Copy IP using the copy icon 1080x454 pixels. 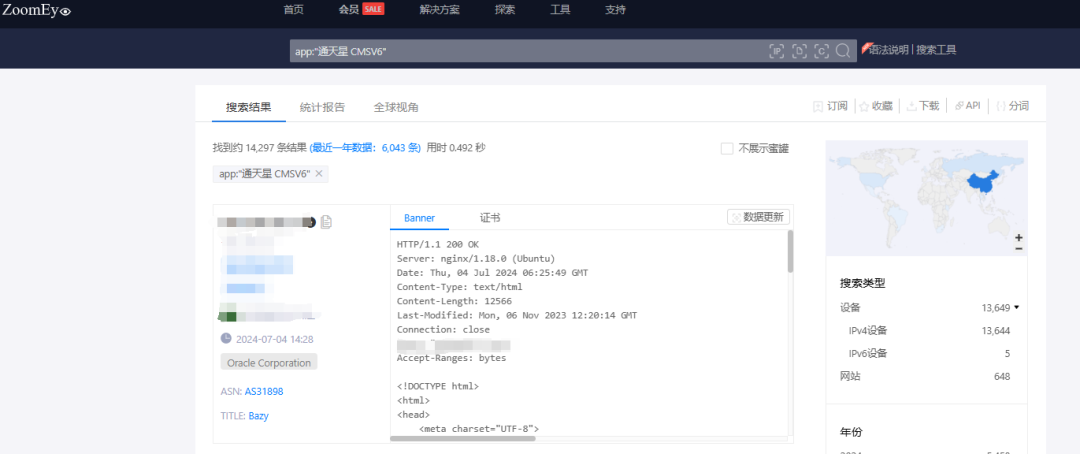point(326,222)
